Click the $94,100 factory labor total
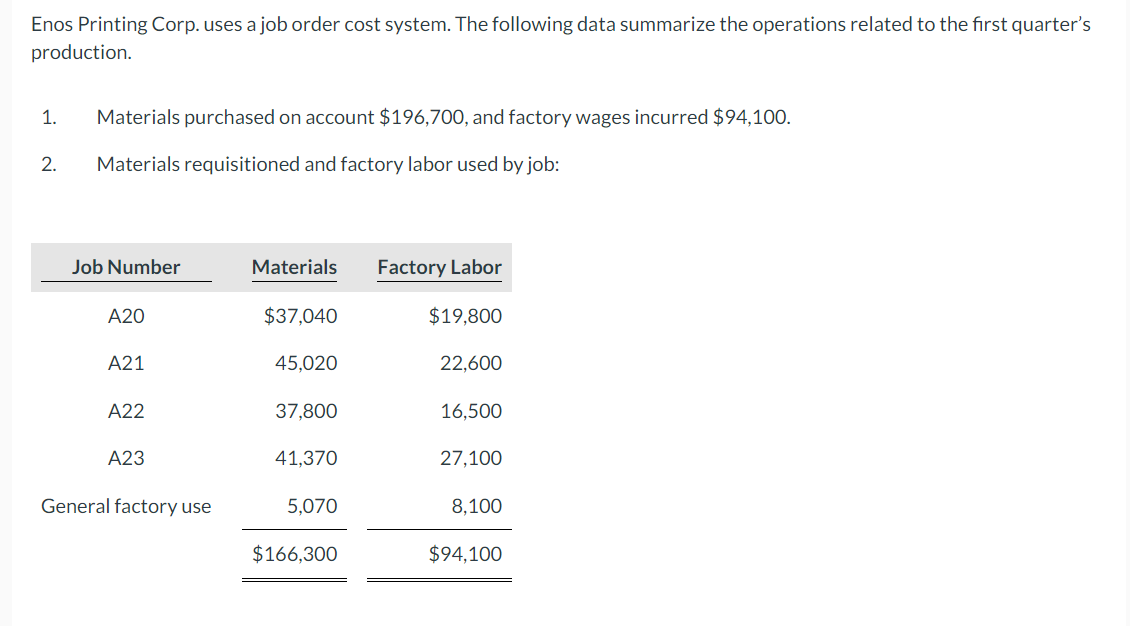1130x626 pixels. (465, 554)
